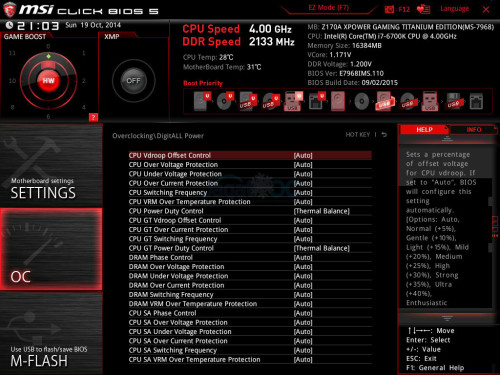Viewport: 500px width, 375px height.
Task: Click the 21:03 clock time display
Action: (38, 26)
